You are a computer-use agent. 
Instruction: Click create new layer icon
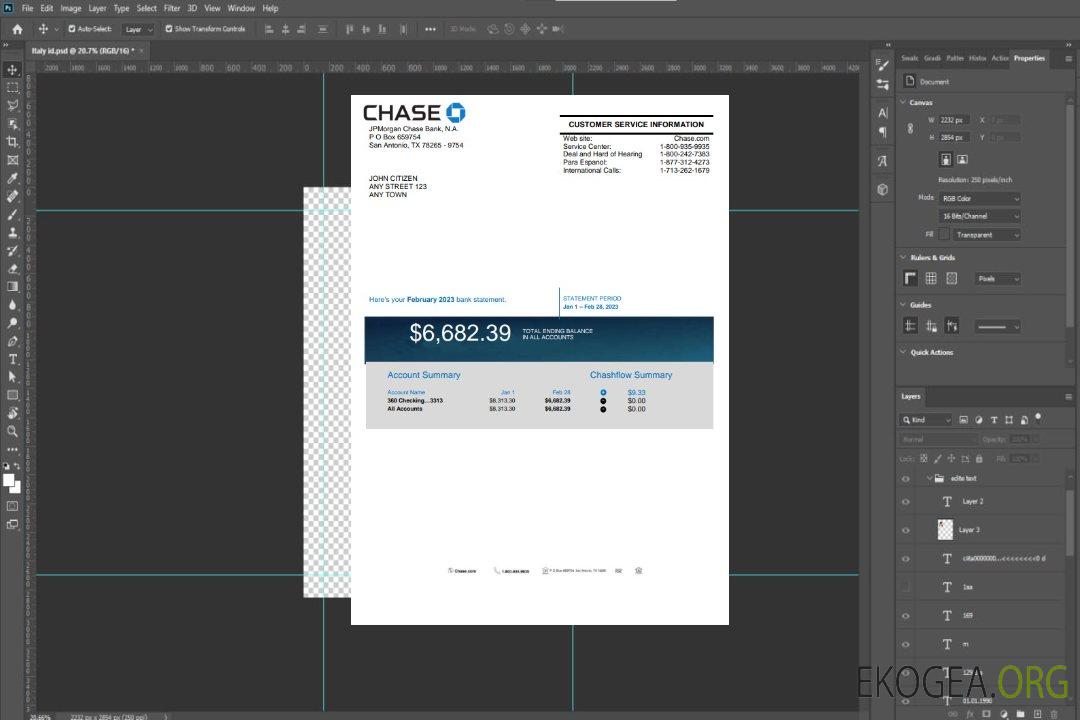point(1037,714)
